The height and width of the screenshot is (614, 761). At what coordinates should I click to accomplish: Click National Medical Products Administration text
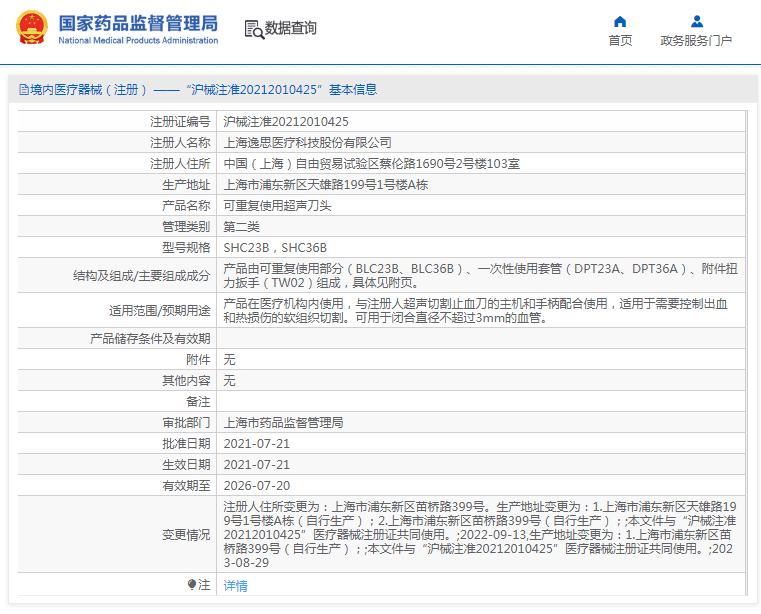coord(138,40)
